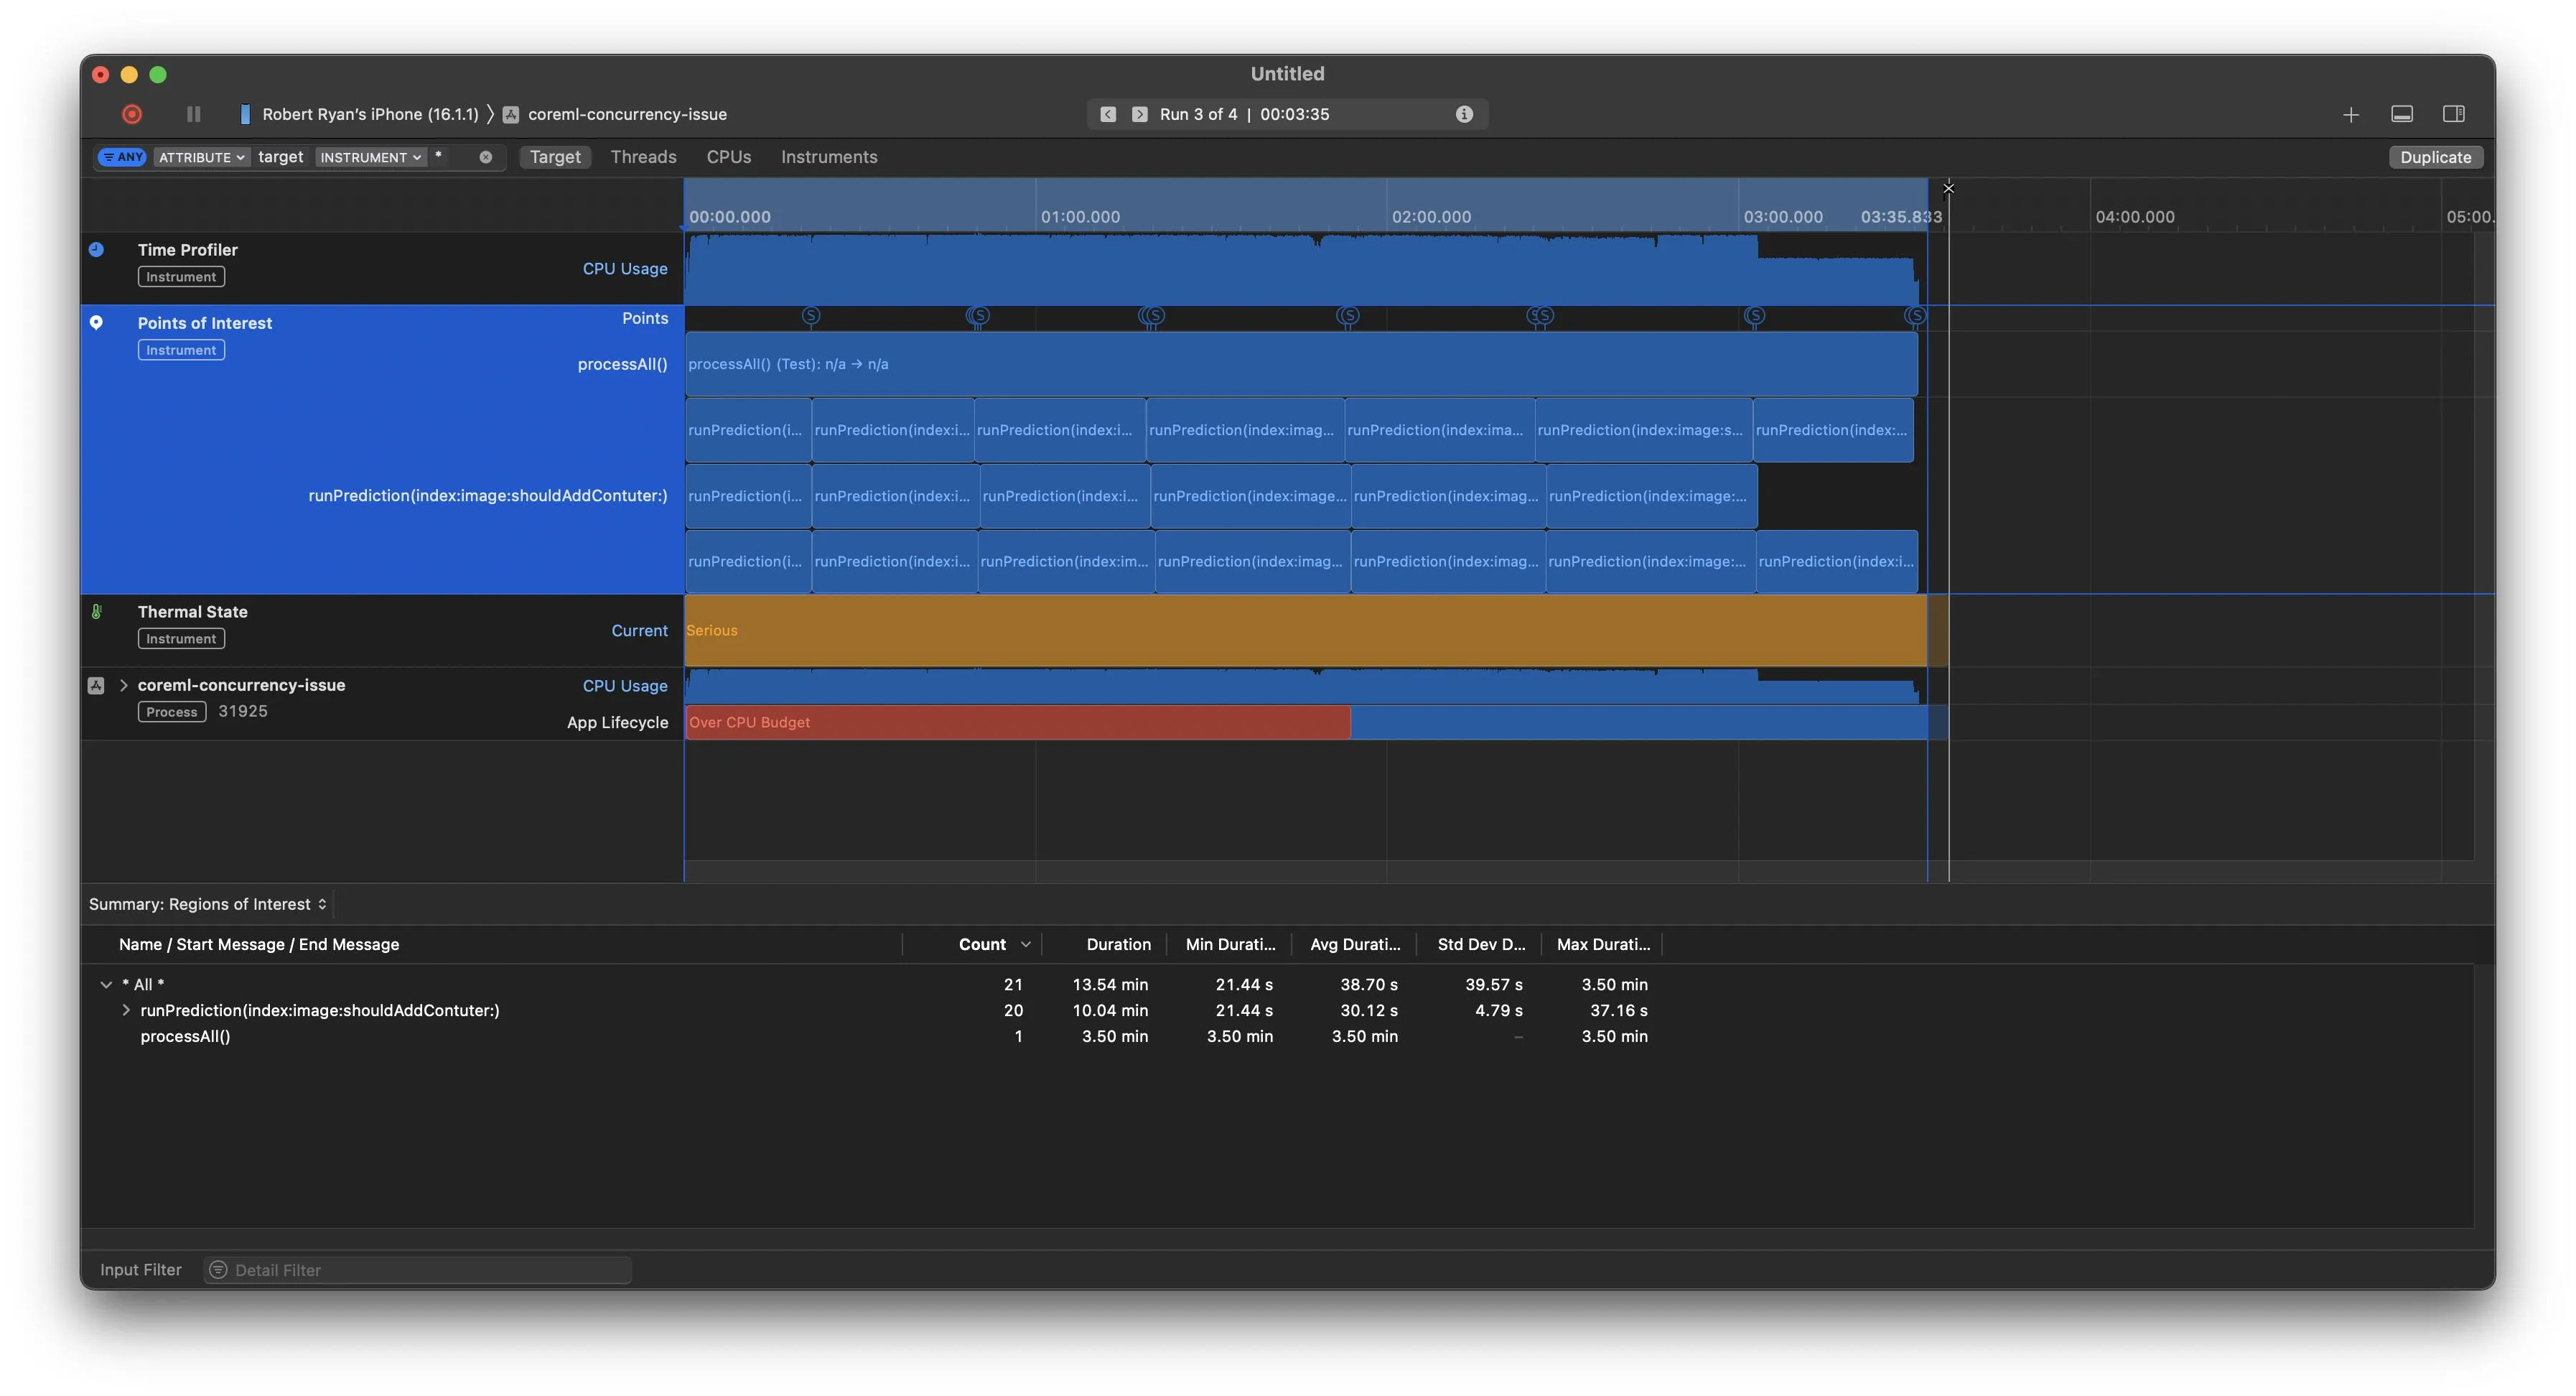This screenshot has width=2576, height=1396.
Task: Select the Thermal State Serious orange bar
Action: [1300, 631]
